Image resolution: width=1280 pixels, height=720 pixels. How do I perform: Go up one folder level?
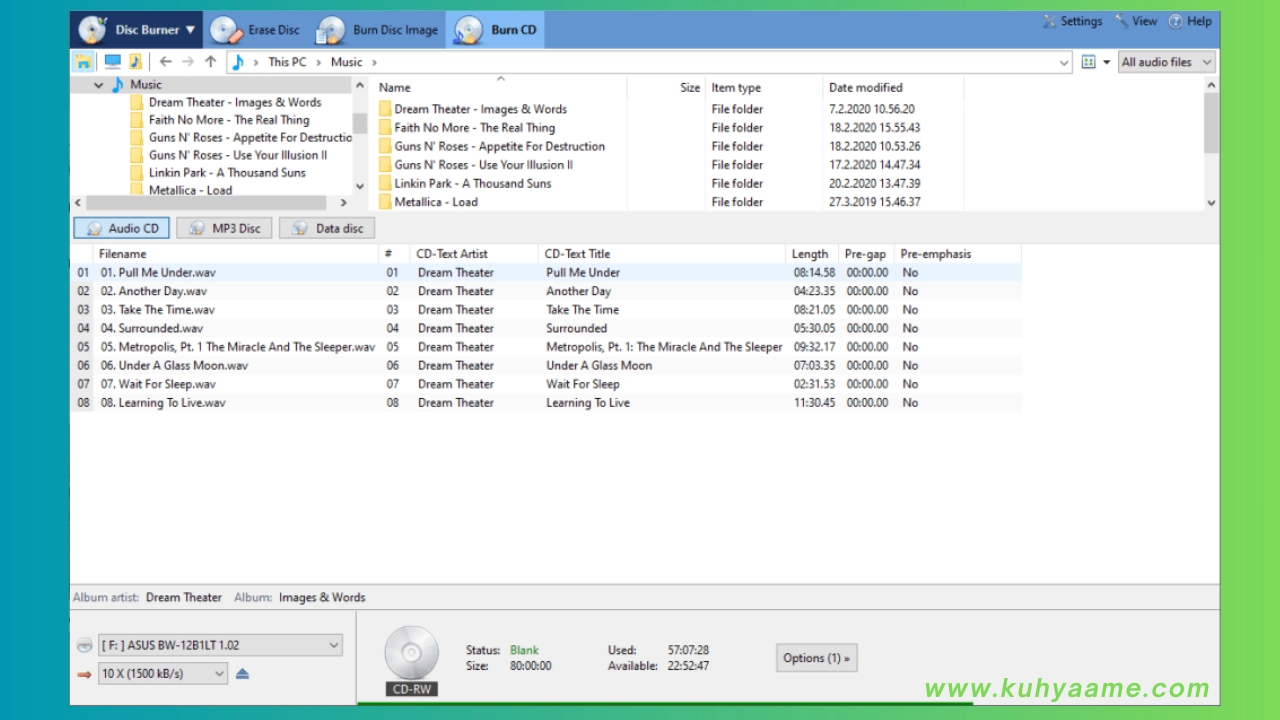click(210, 62)
